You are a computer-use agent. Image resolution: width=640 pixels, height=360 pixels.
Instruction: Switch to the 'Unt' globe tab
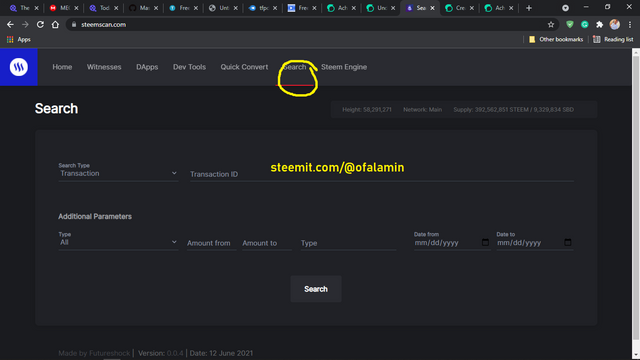tap(222, 8)
